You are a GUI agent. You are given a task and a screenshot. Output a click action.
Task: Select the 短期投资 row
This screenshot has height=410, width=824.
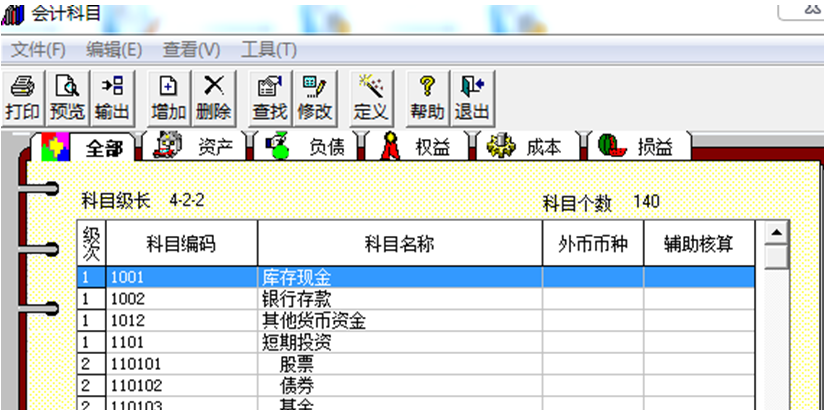coord(416,342)
